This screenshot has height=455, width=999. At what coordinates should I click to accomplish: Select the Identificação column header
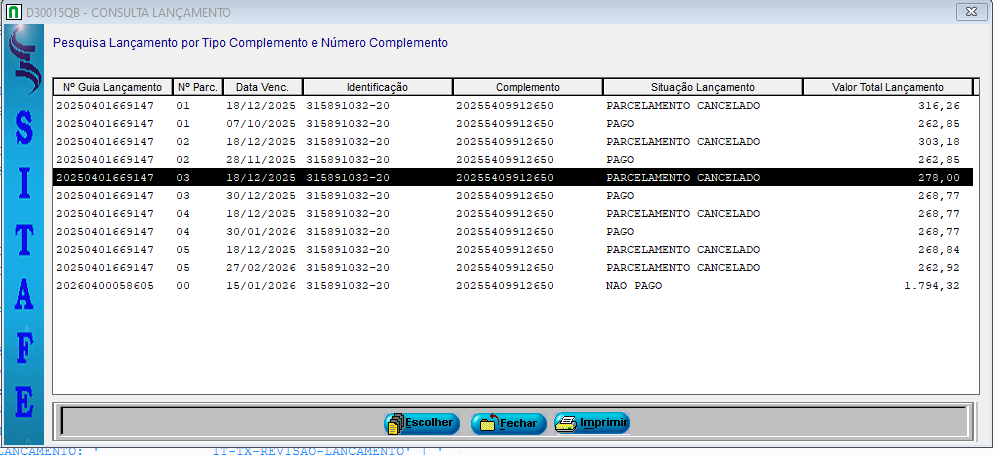pyautogui.click(x=377, y=87)
